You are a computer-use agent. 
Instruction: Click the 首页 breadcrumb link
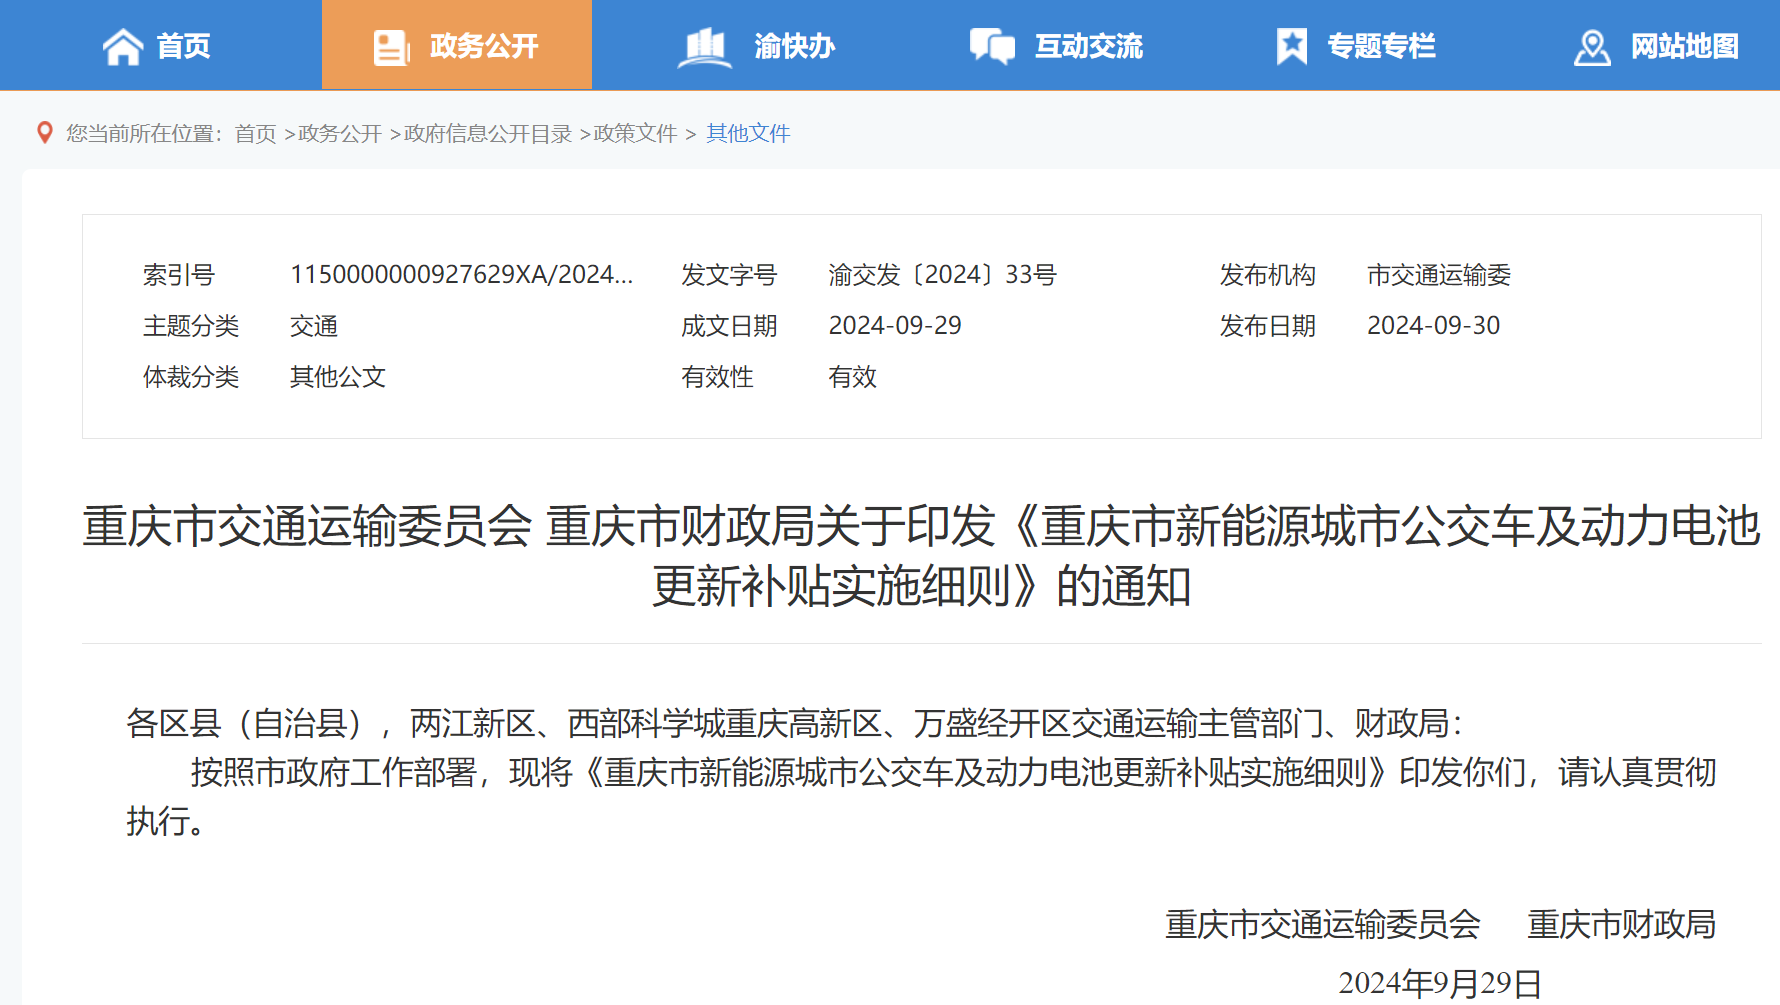point(255,134)
